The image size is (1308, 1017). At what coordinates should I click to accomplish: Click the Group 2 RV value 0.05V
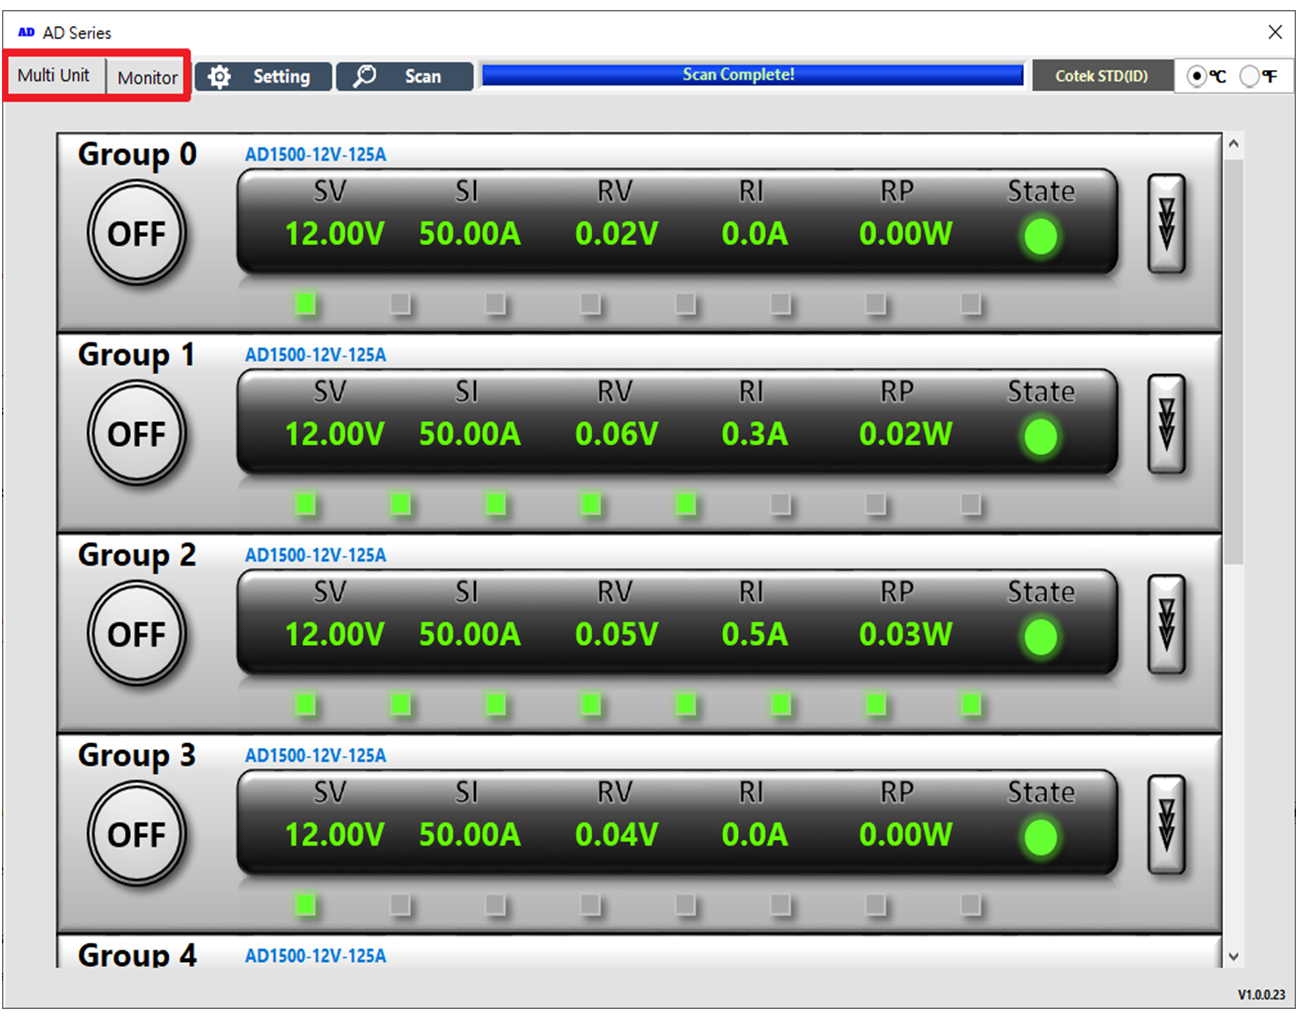[x=616, y=634]
